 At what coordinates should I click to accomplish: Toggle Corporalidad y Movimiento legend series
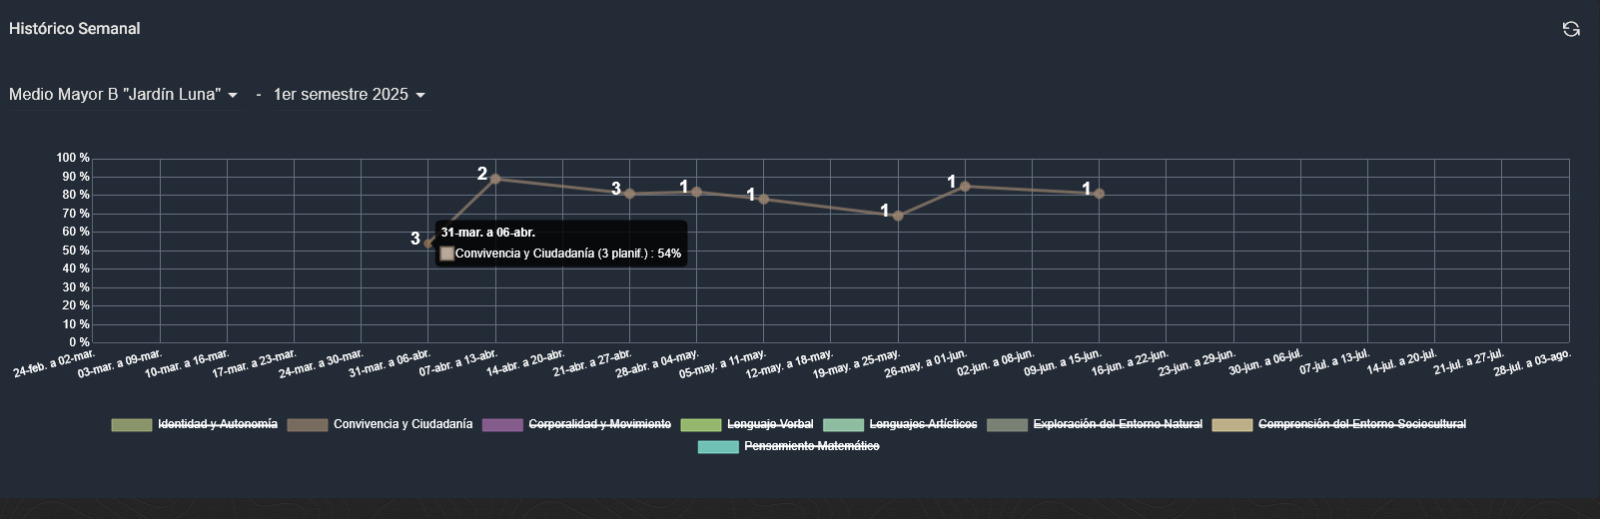599,424
